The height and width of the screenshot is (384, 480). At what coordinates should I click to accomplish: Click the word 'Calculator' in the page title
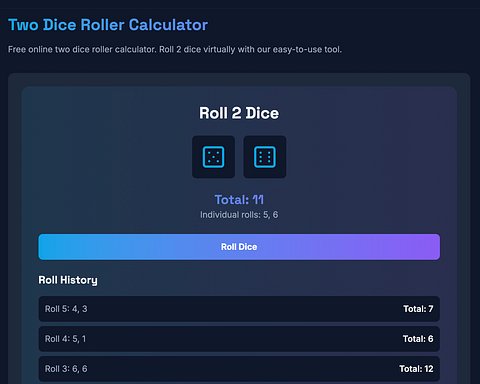[x=168, y=25]
